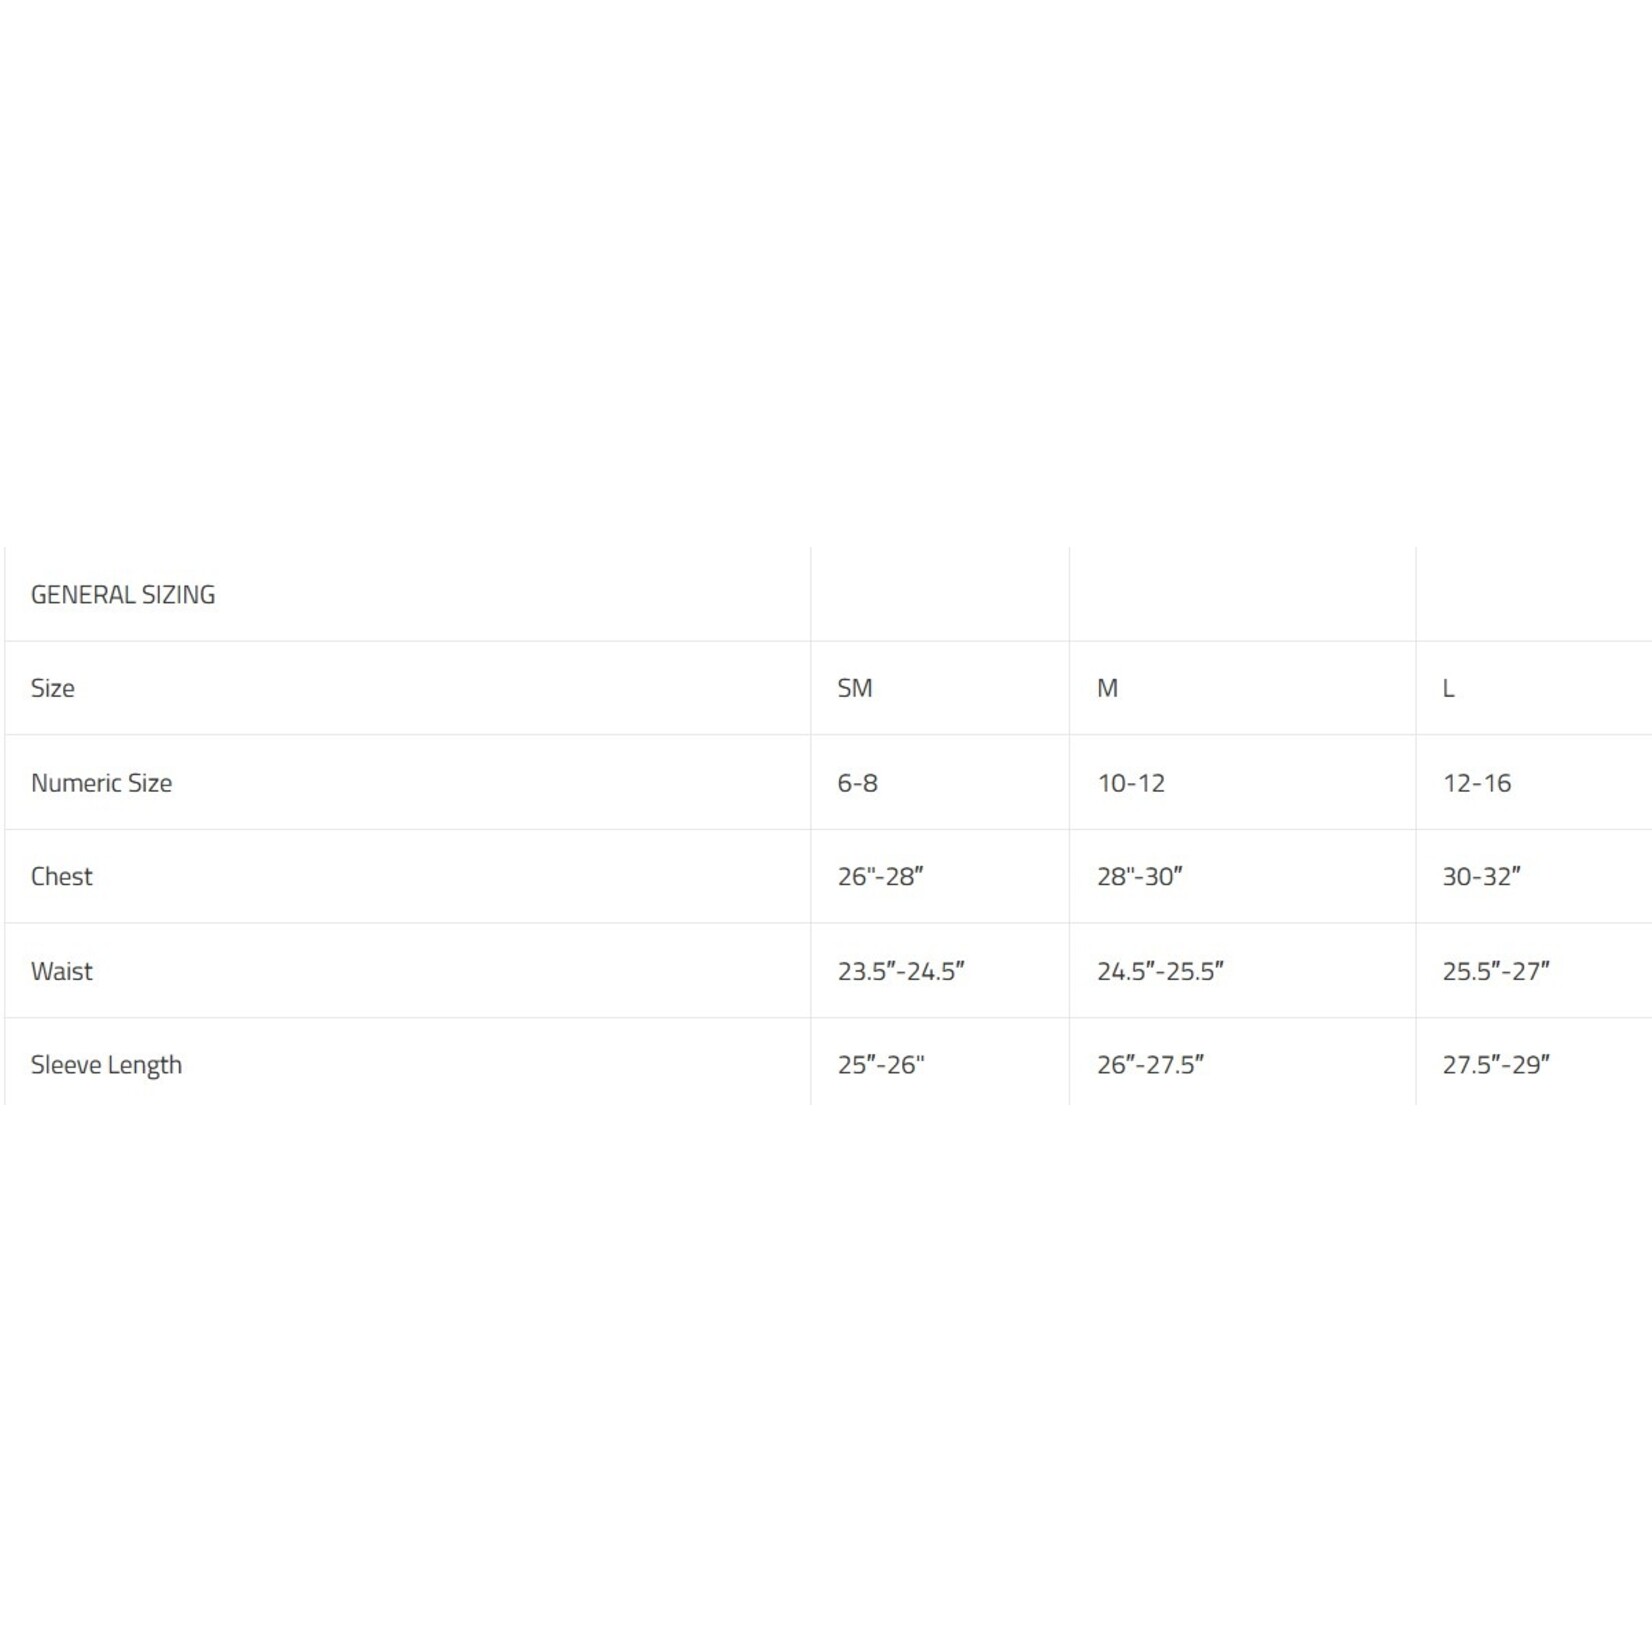The width and height of the screenshot is (1652, 1652).
Task: Click the 6-8 numeric size cell
Action: [858, 783]
